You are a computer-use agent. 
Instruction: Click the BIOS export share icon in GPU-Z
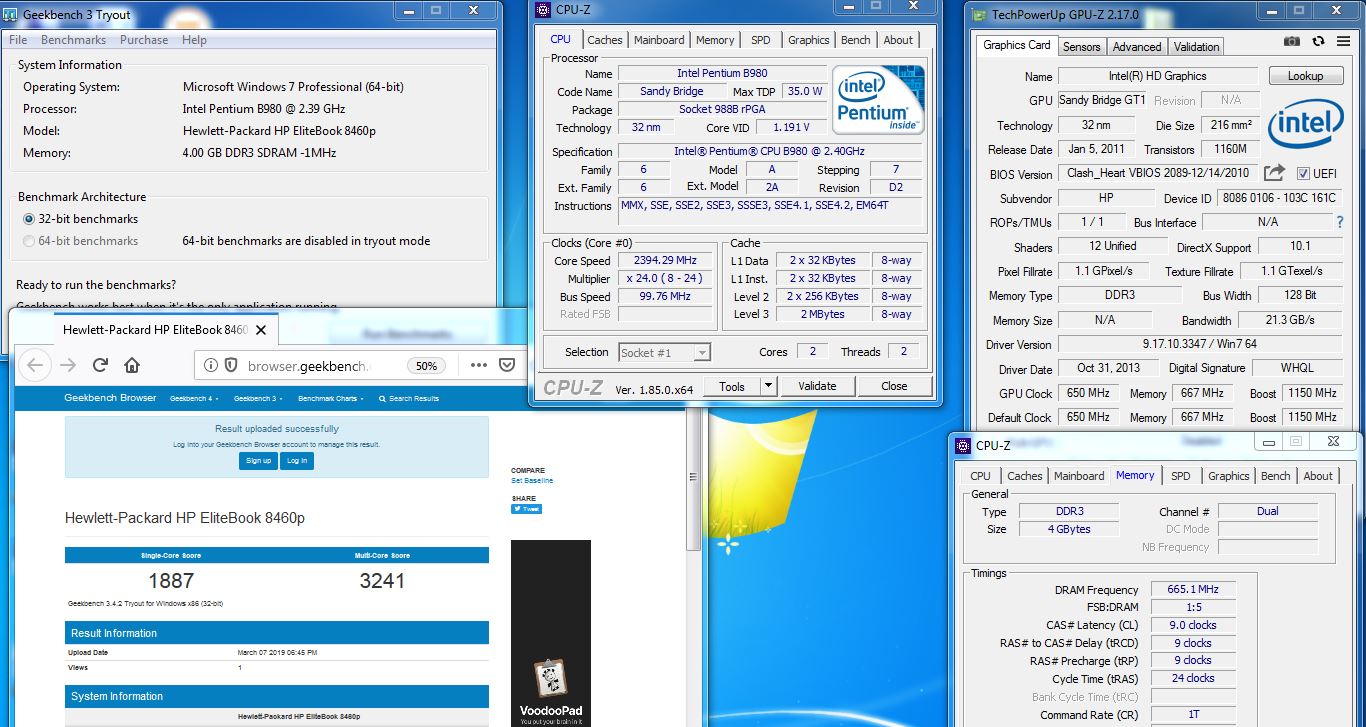point(1274,173)
